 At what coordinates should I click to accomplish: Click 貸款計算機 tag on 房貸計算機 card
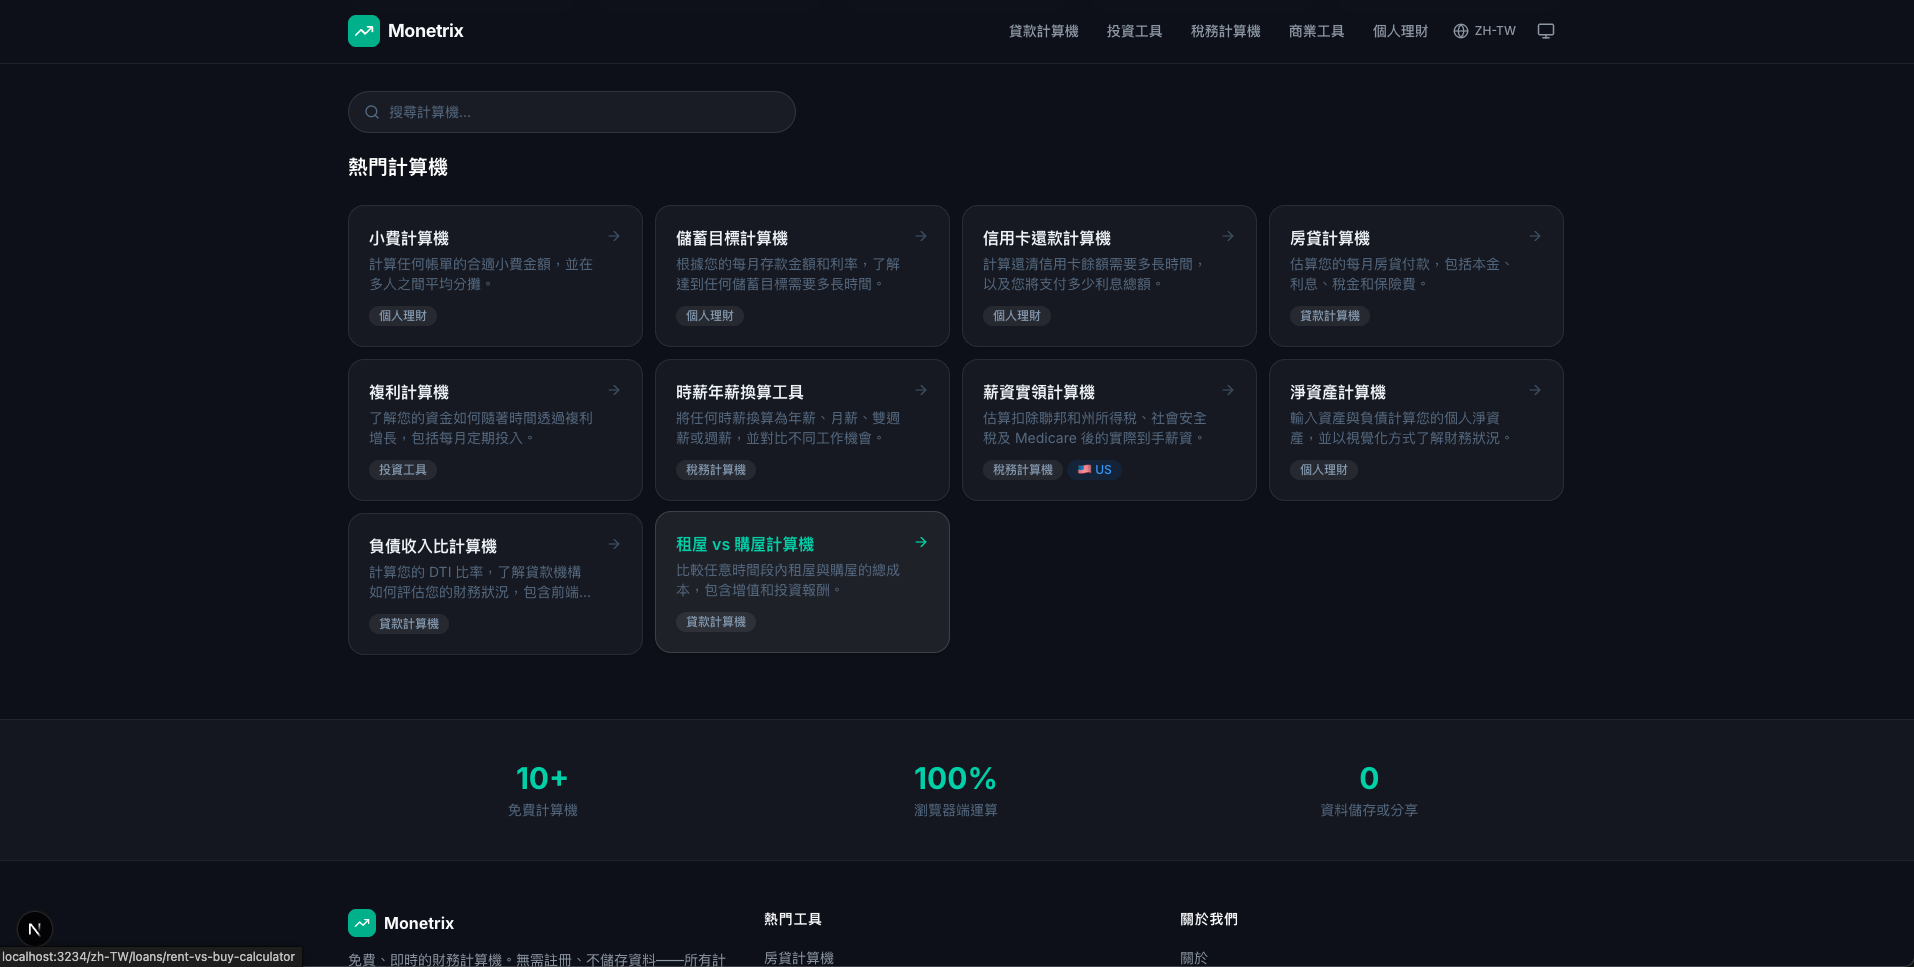pyautogui.click(x=1330, y=316)
